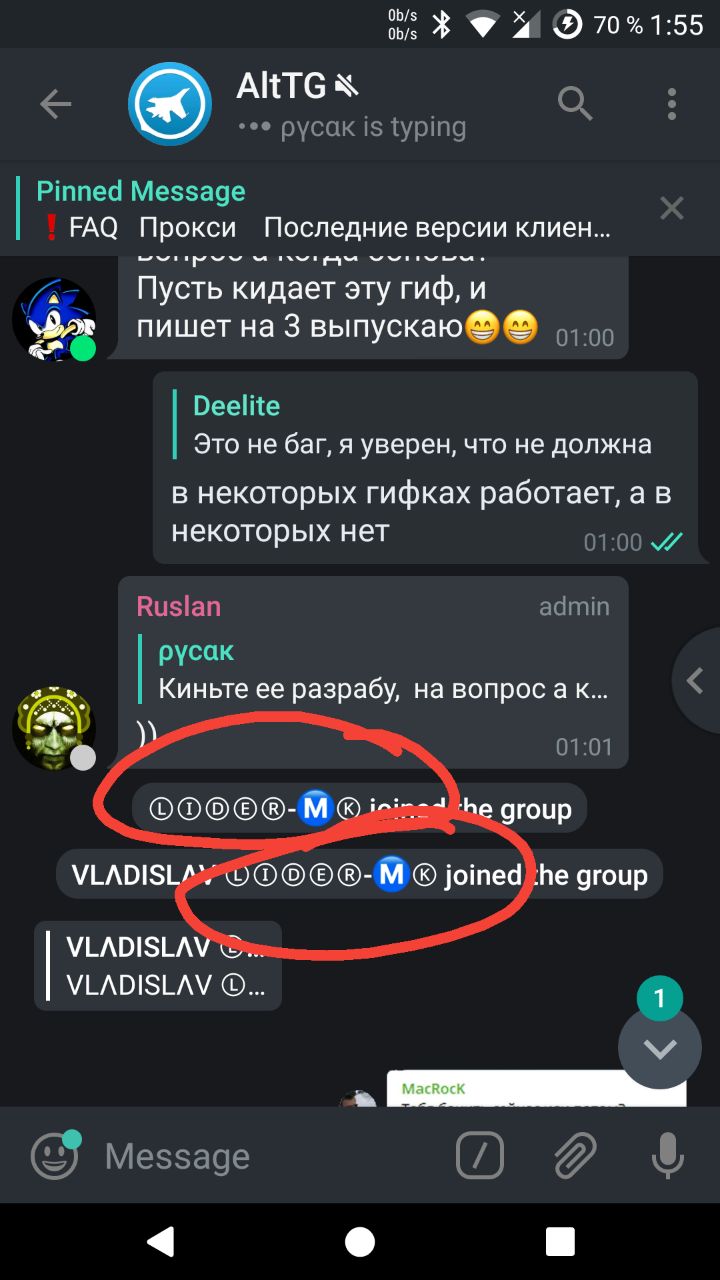Open the Sonic avatar profile

point(54,319)
